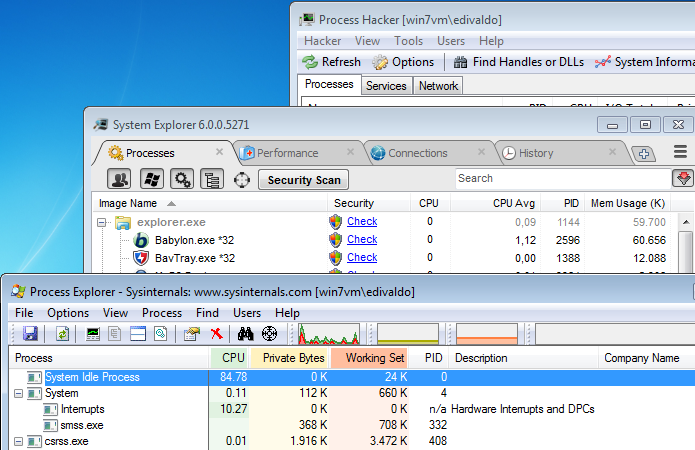695x450 pixels.
Task: Sort by Mem Usage (K) column
Action: [x=628, y=203]
